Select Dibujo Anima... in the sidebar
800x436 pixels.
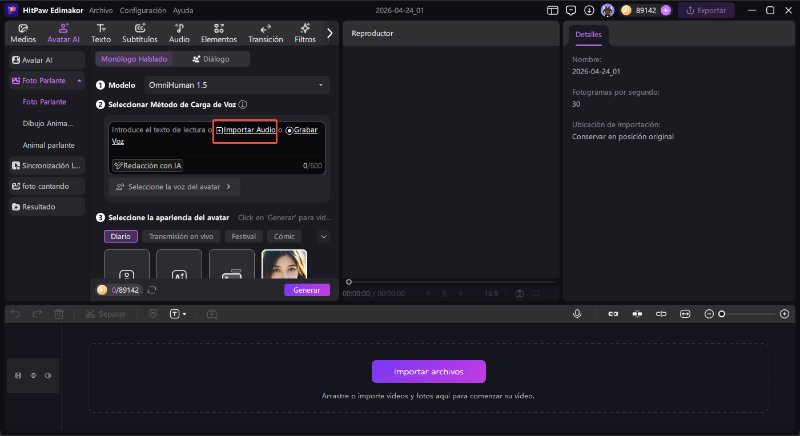coord(48,123)
